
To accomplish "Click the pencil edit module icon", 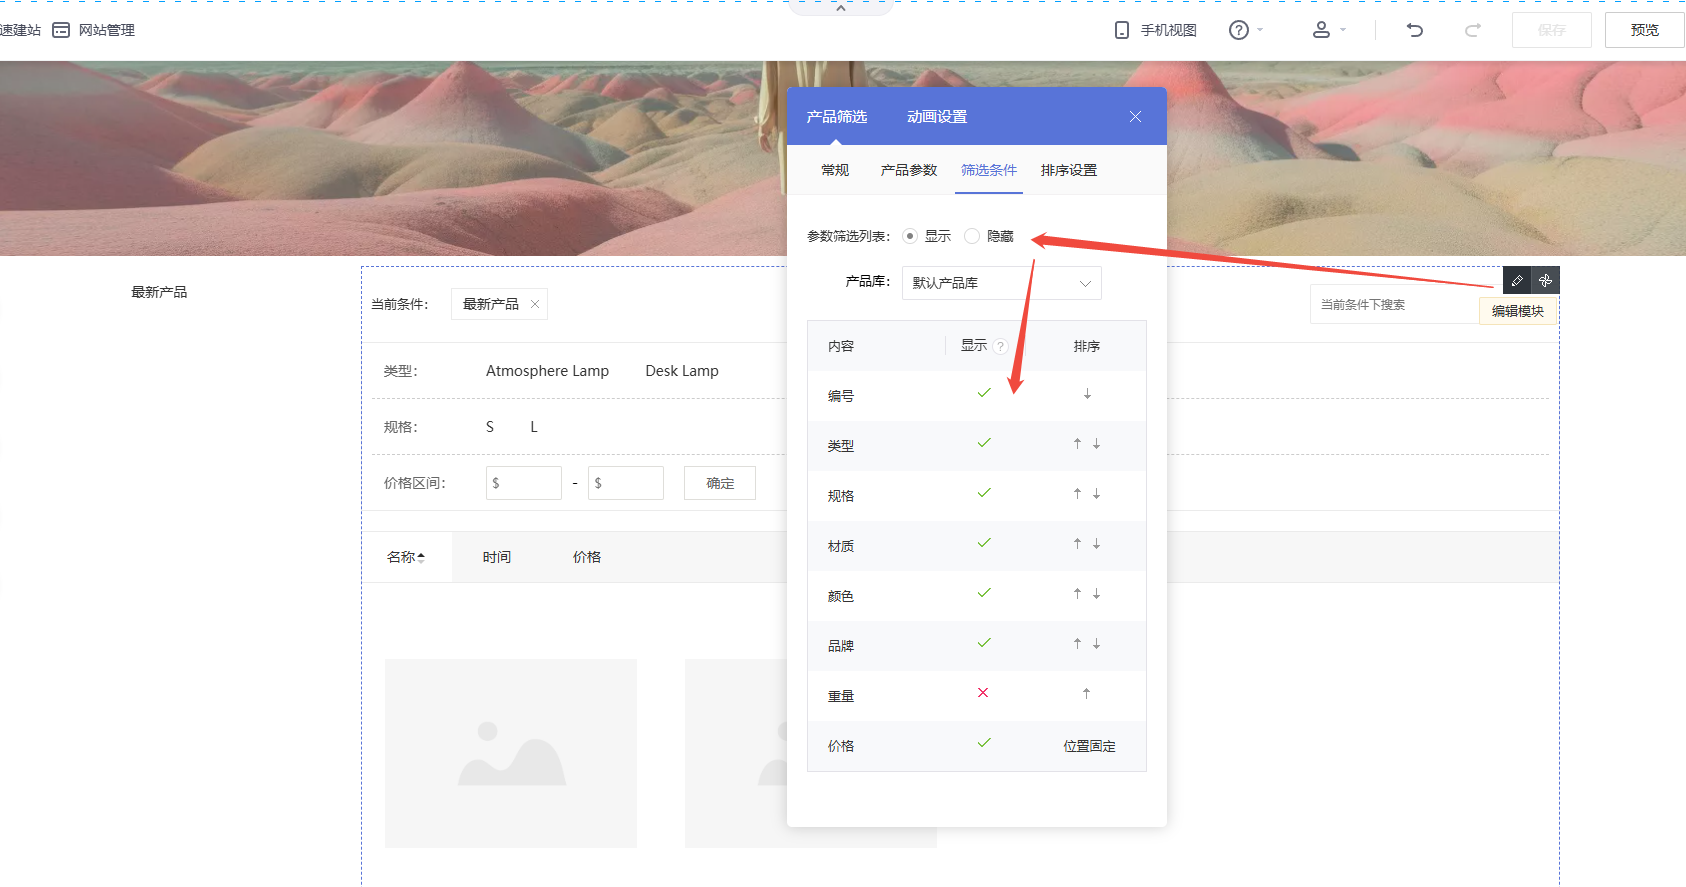I will [x=1517, y=281].
